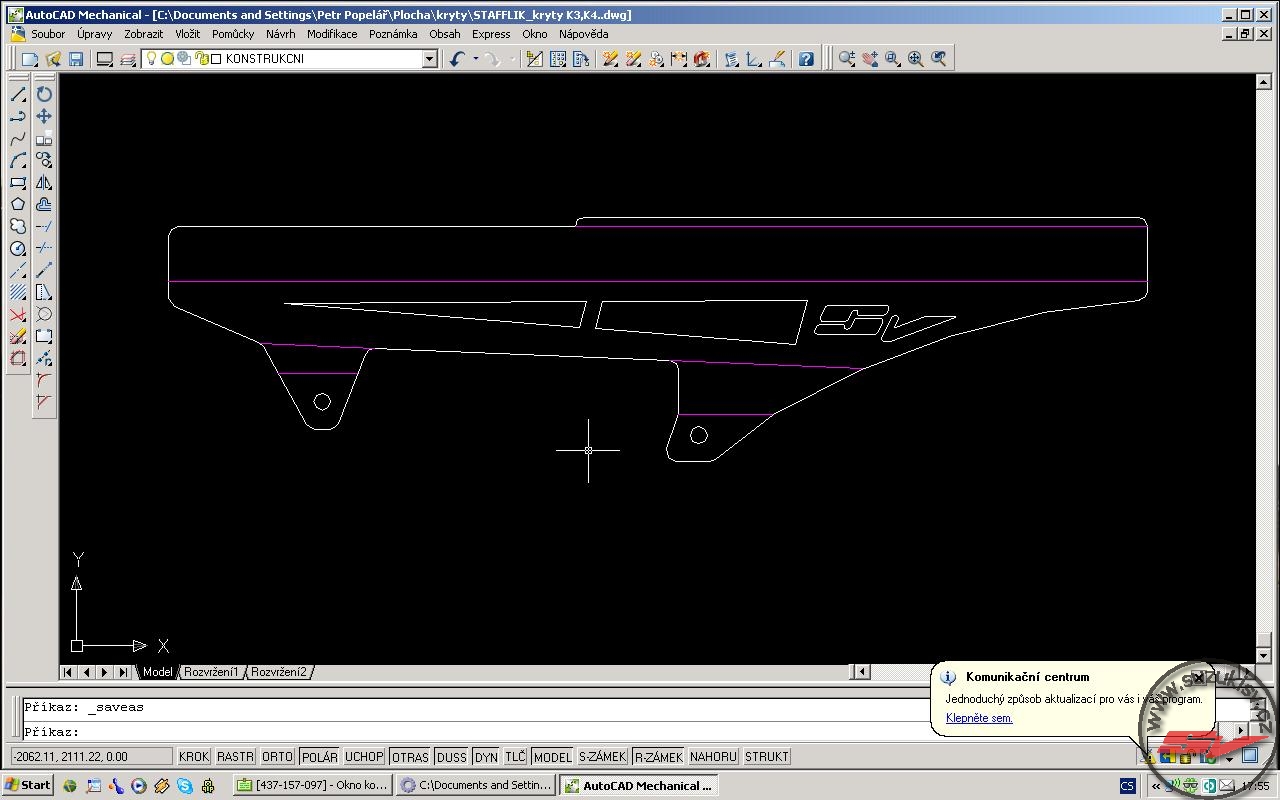1280x800 pixels.
Task: Activate the Hatch fill tool
Action: pos(18,292)
